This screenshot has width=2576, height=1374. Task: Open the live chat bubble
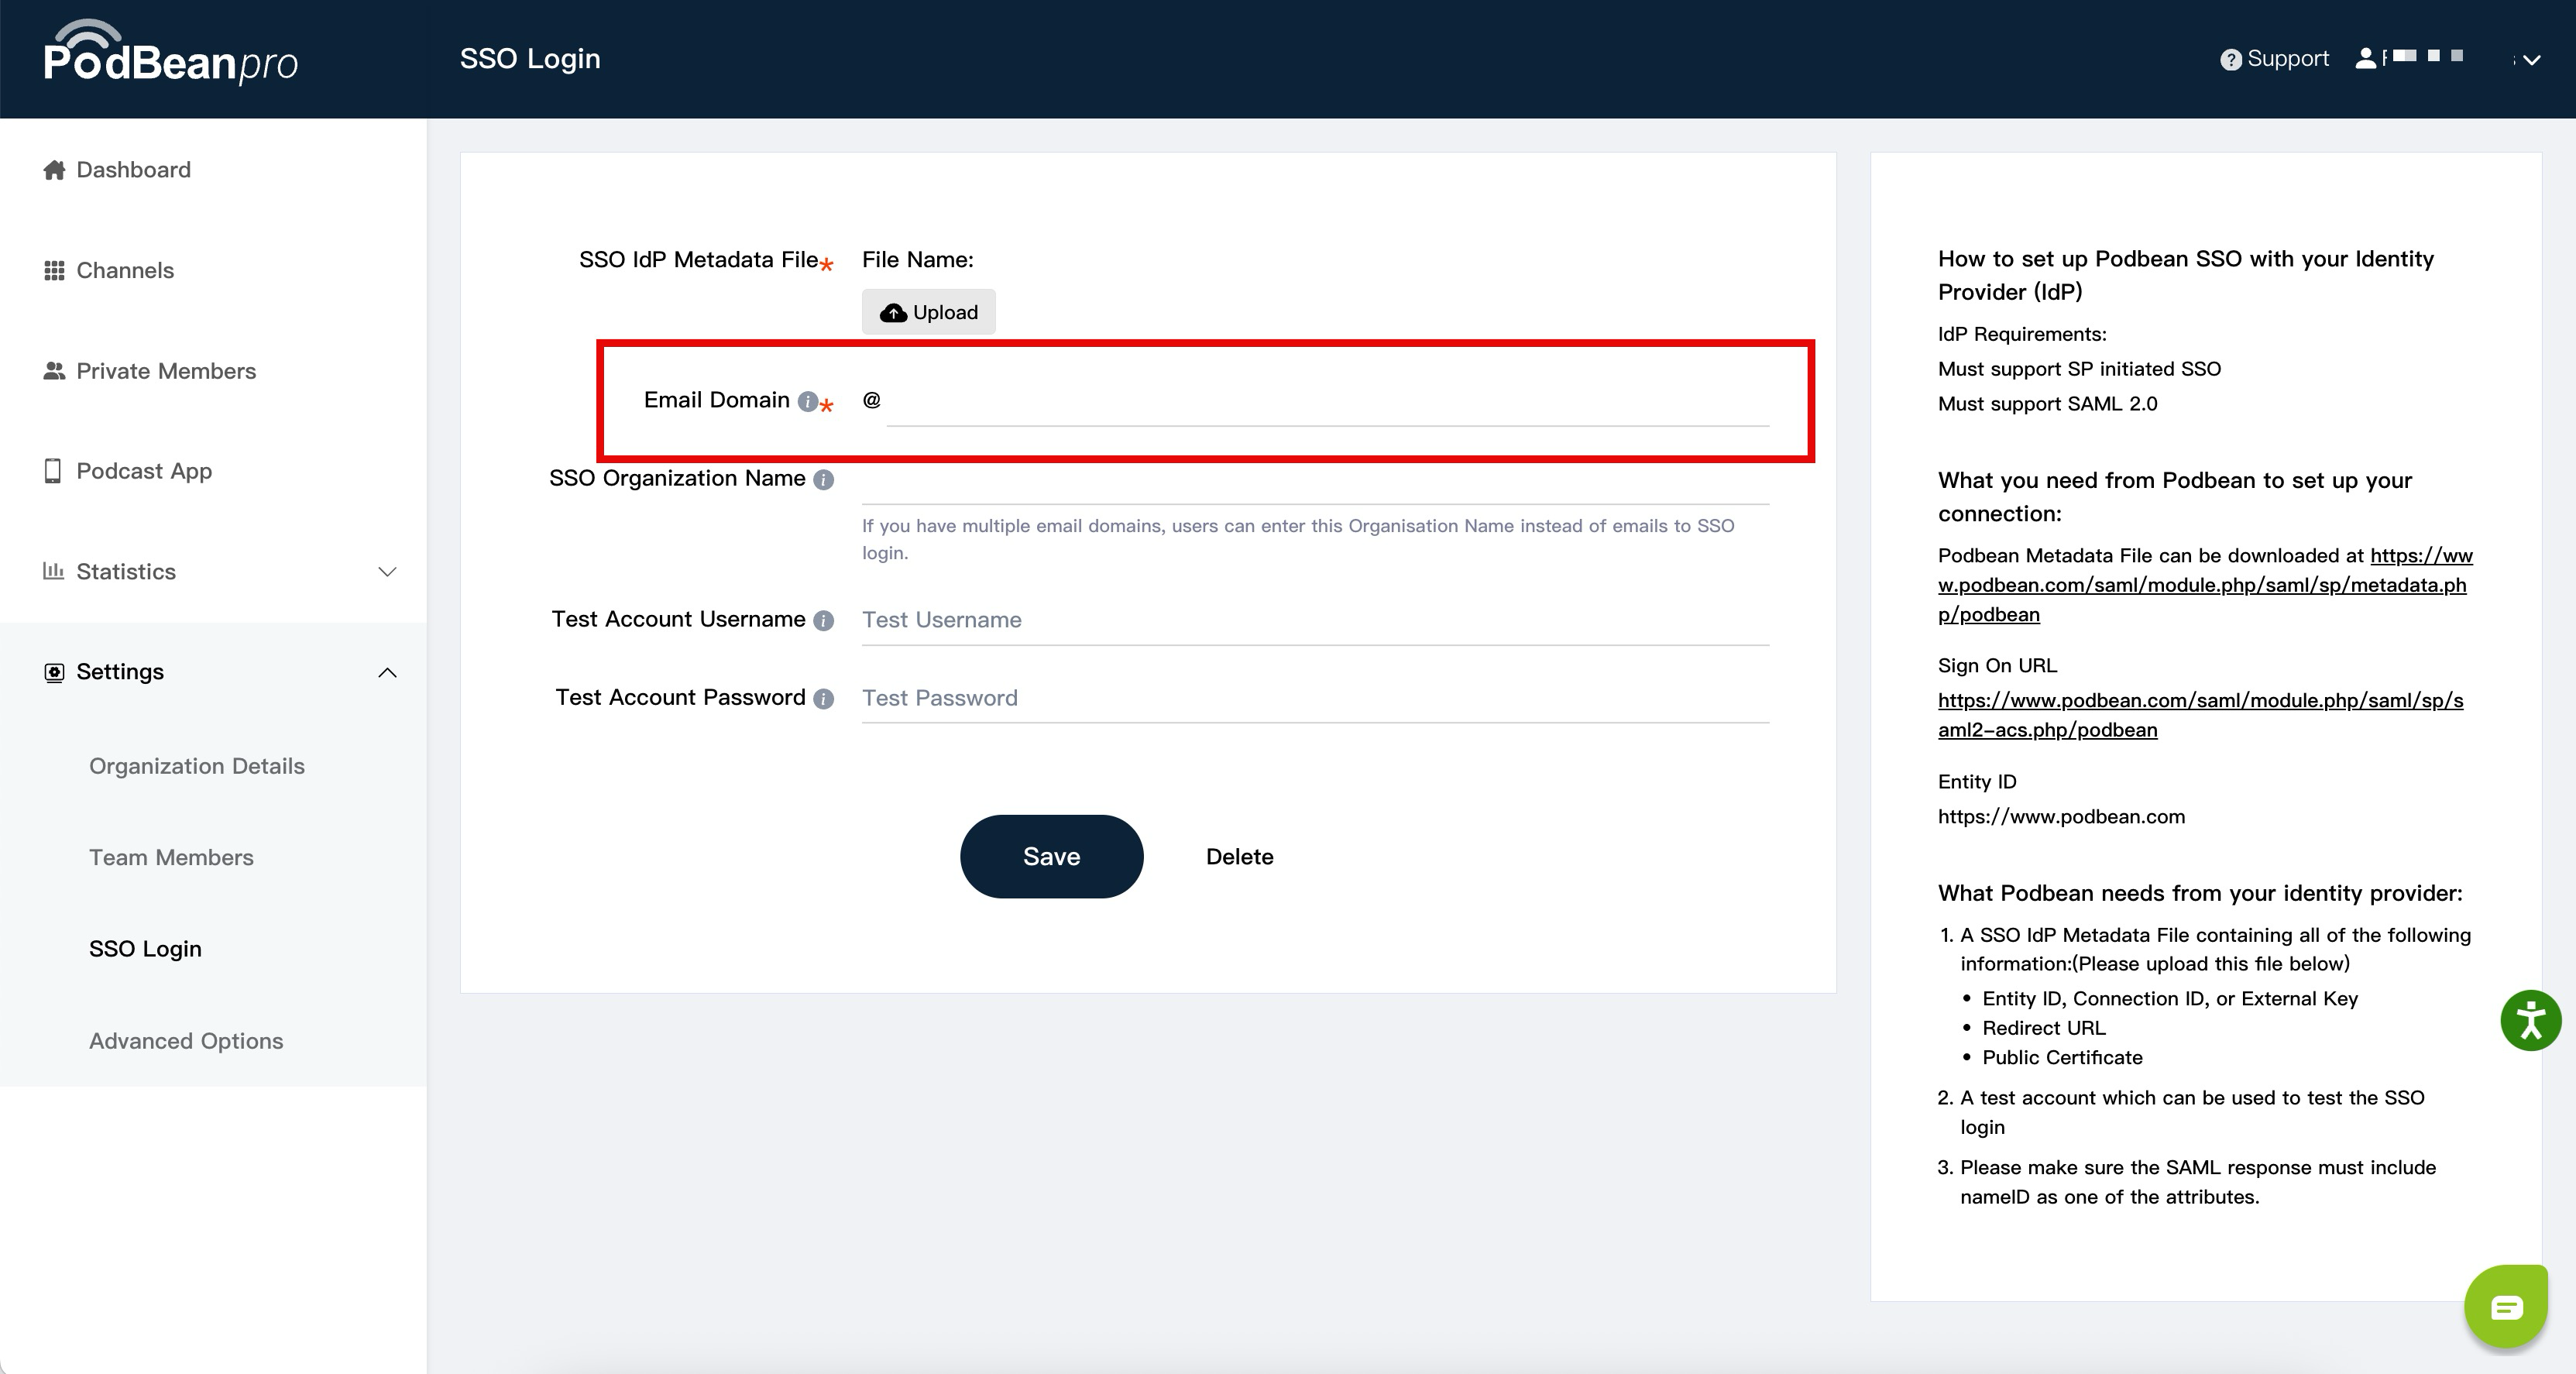[2506, 1306]
